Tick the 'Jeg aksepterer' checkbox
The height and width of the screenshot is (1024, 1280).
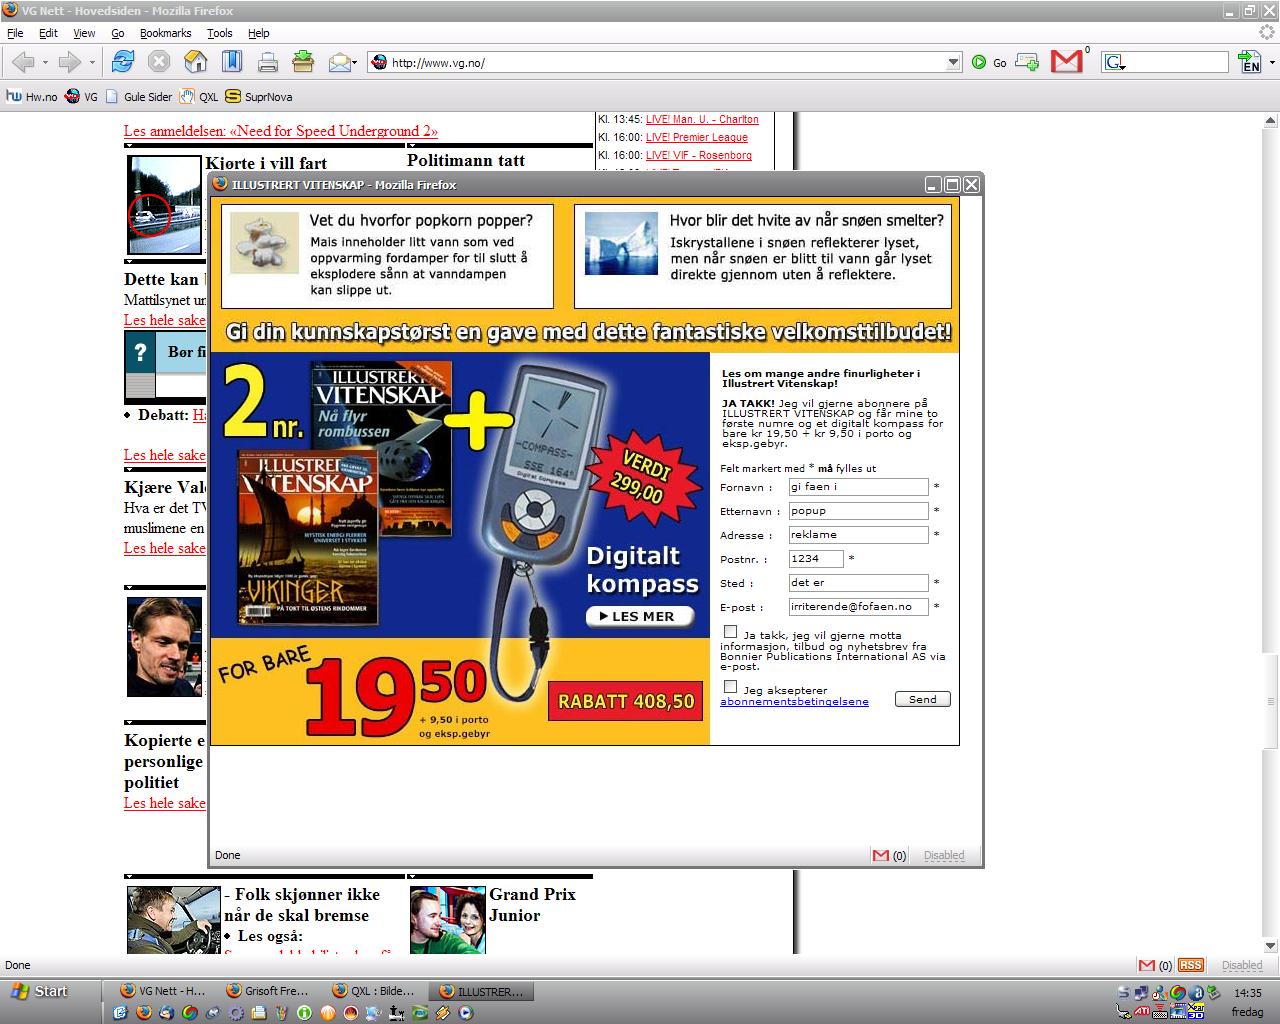click(731, 687)
